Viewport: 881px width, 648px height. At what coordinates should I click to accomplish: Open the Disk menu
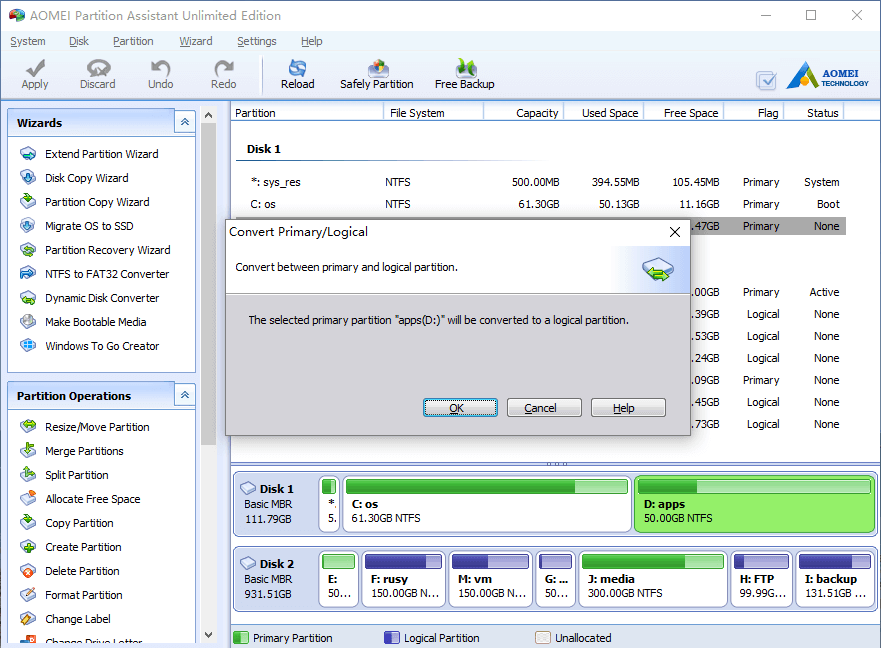click(79, 41)
